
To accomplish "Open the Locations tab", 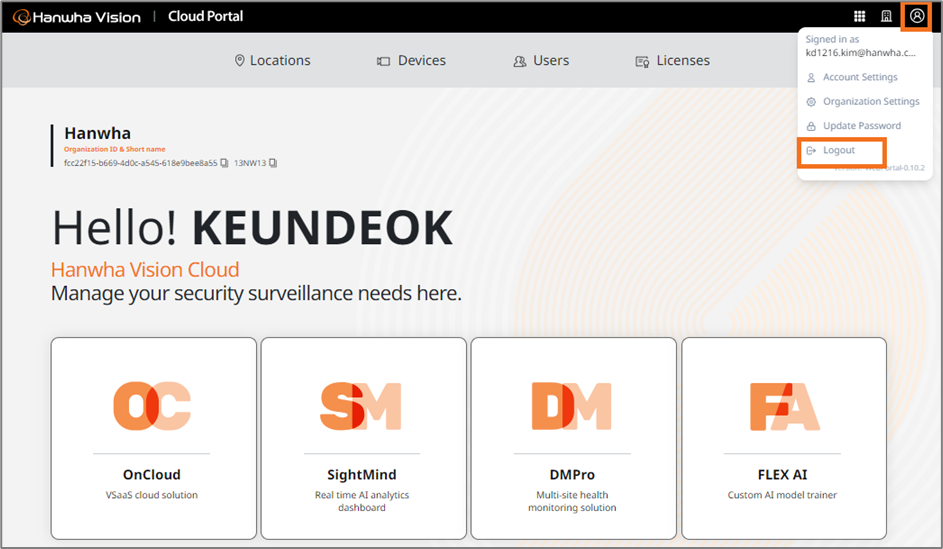I will (272, 61).
